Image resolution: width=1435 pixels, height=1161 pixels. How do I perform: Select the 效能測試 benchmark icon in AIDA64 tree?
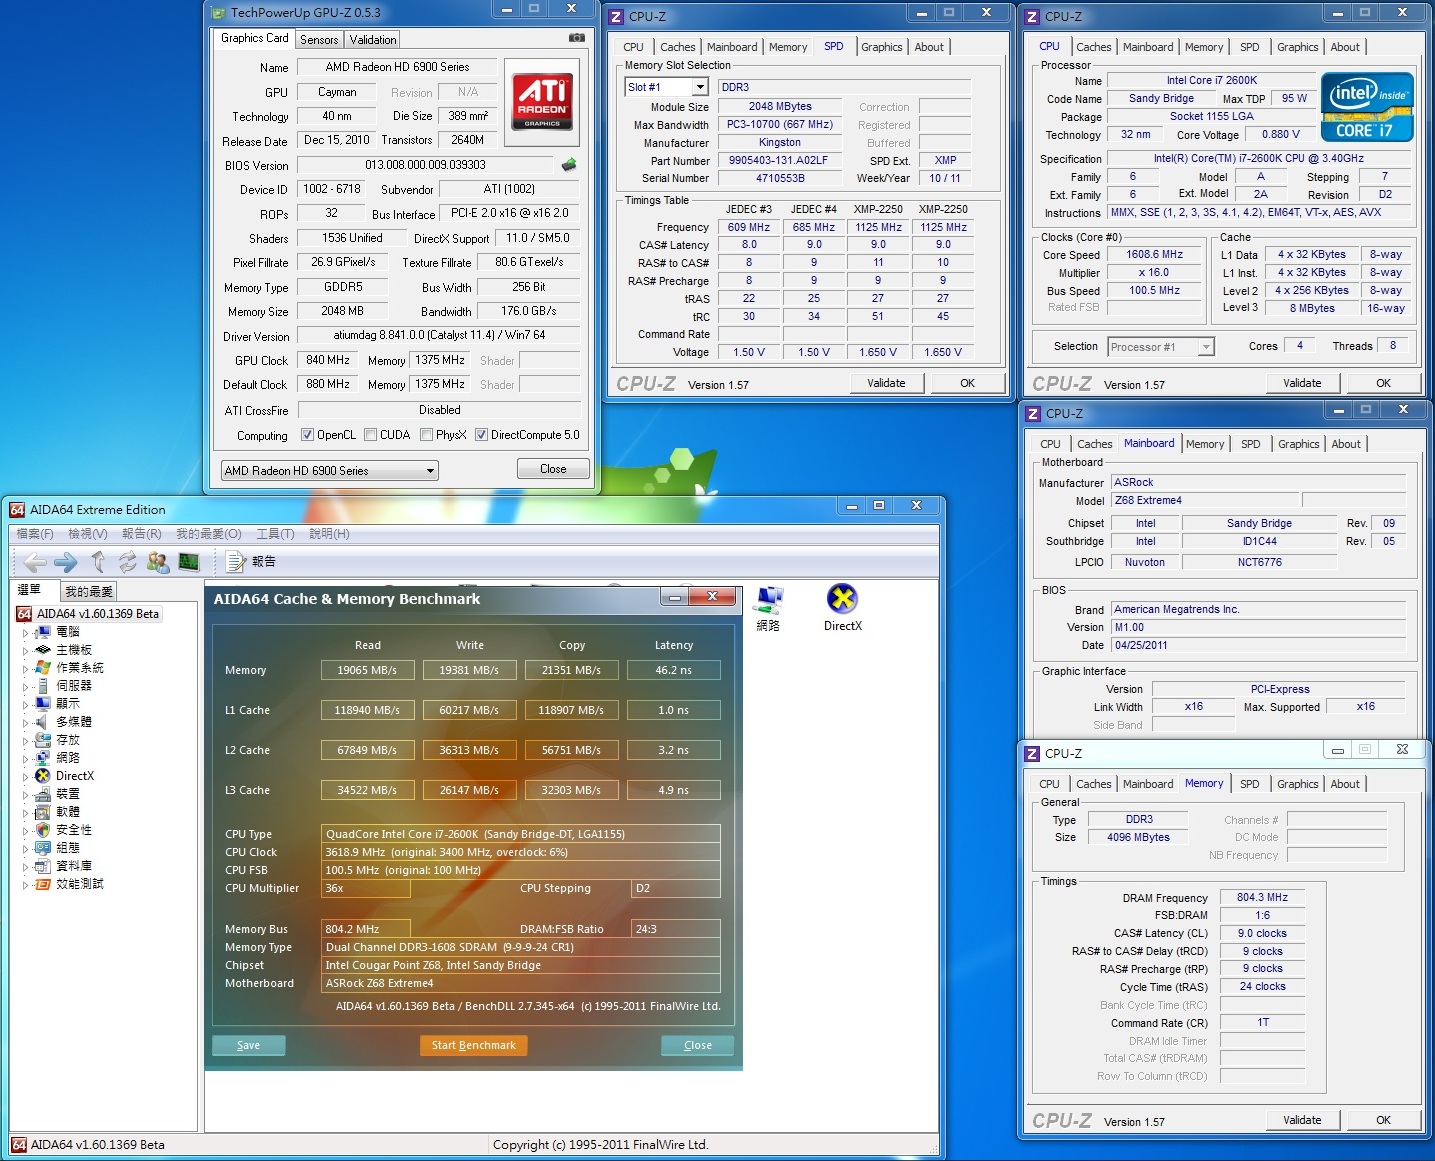(x=43, y=884)
